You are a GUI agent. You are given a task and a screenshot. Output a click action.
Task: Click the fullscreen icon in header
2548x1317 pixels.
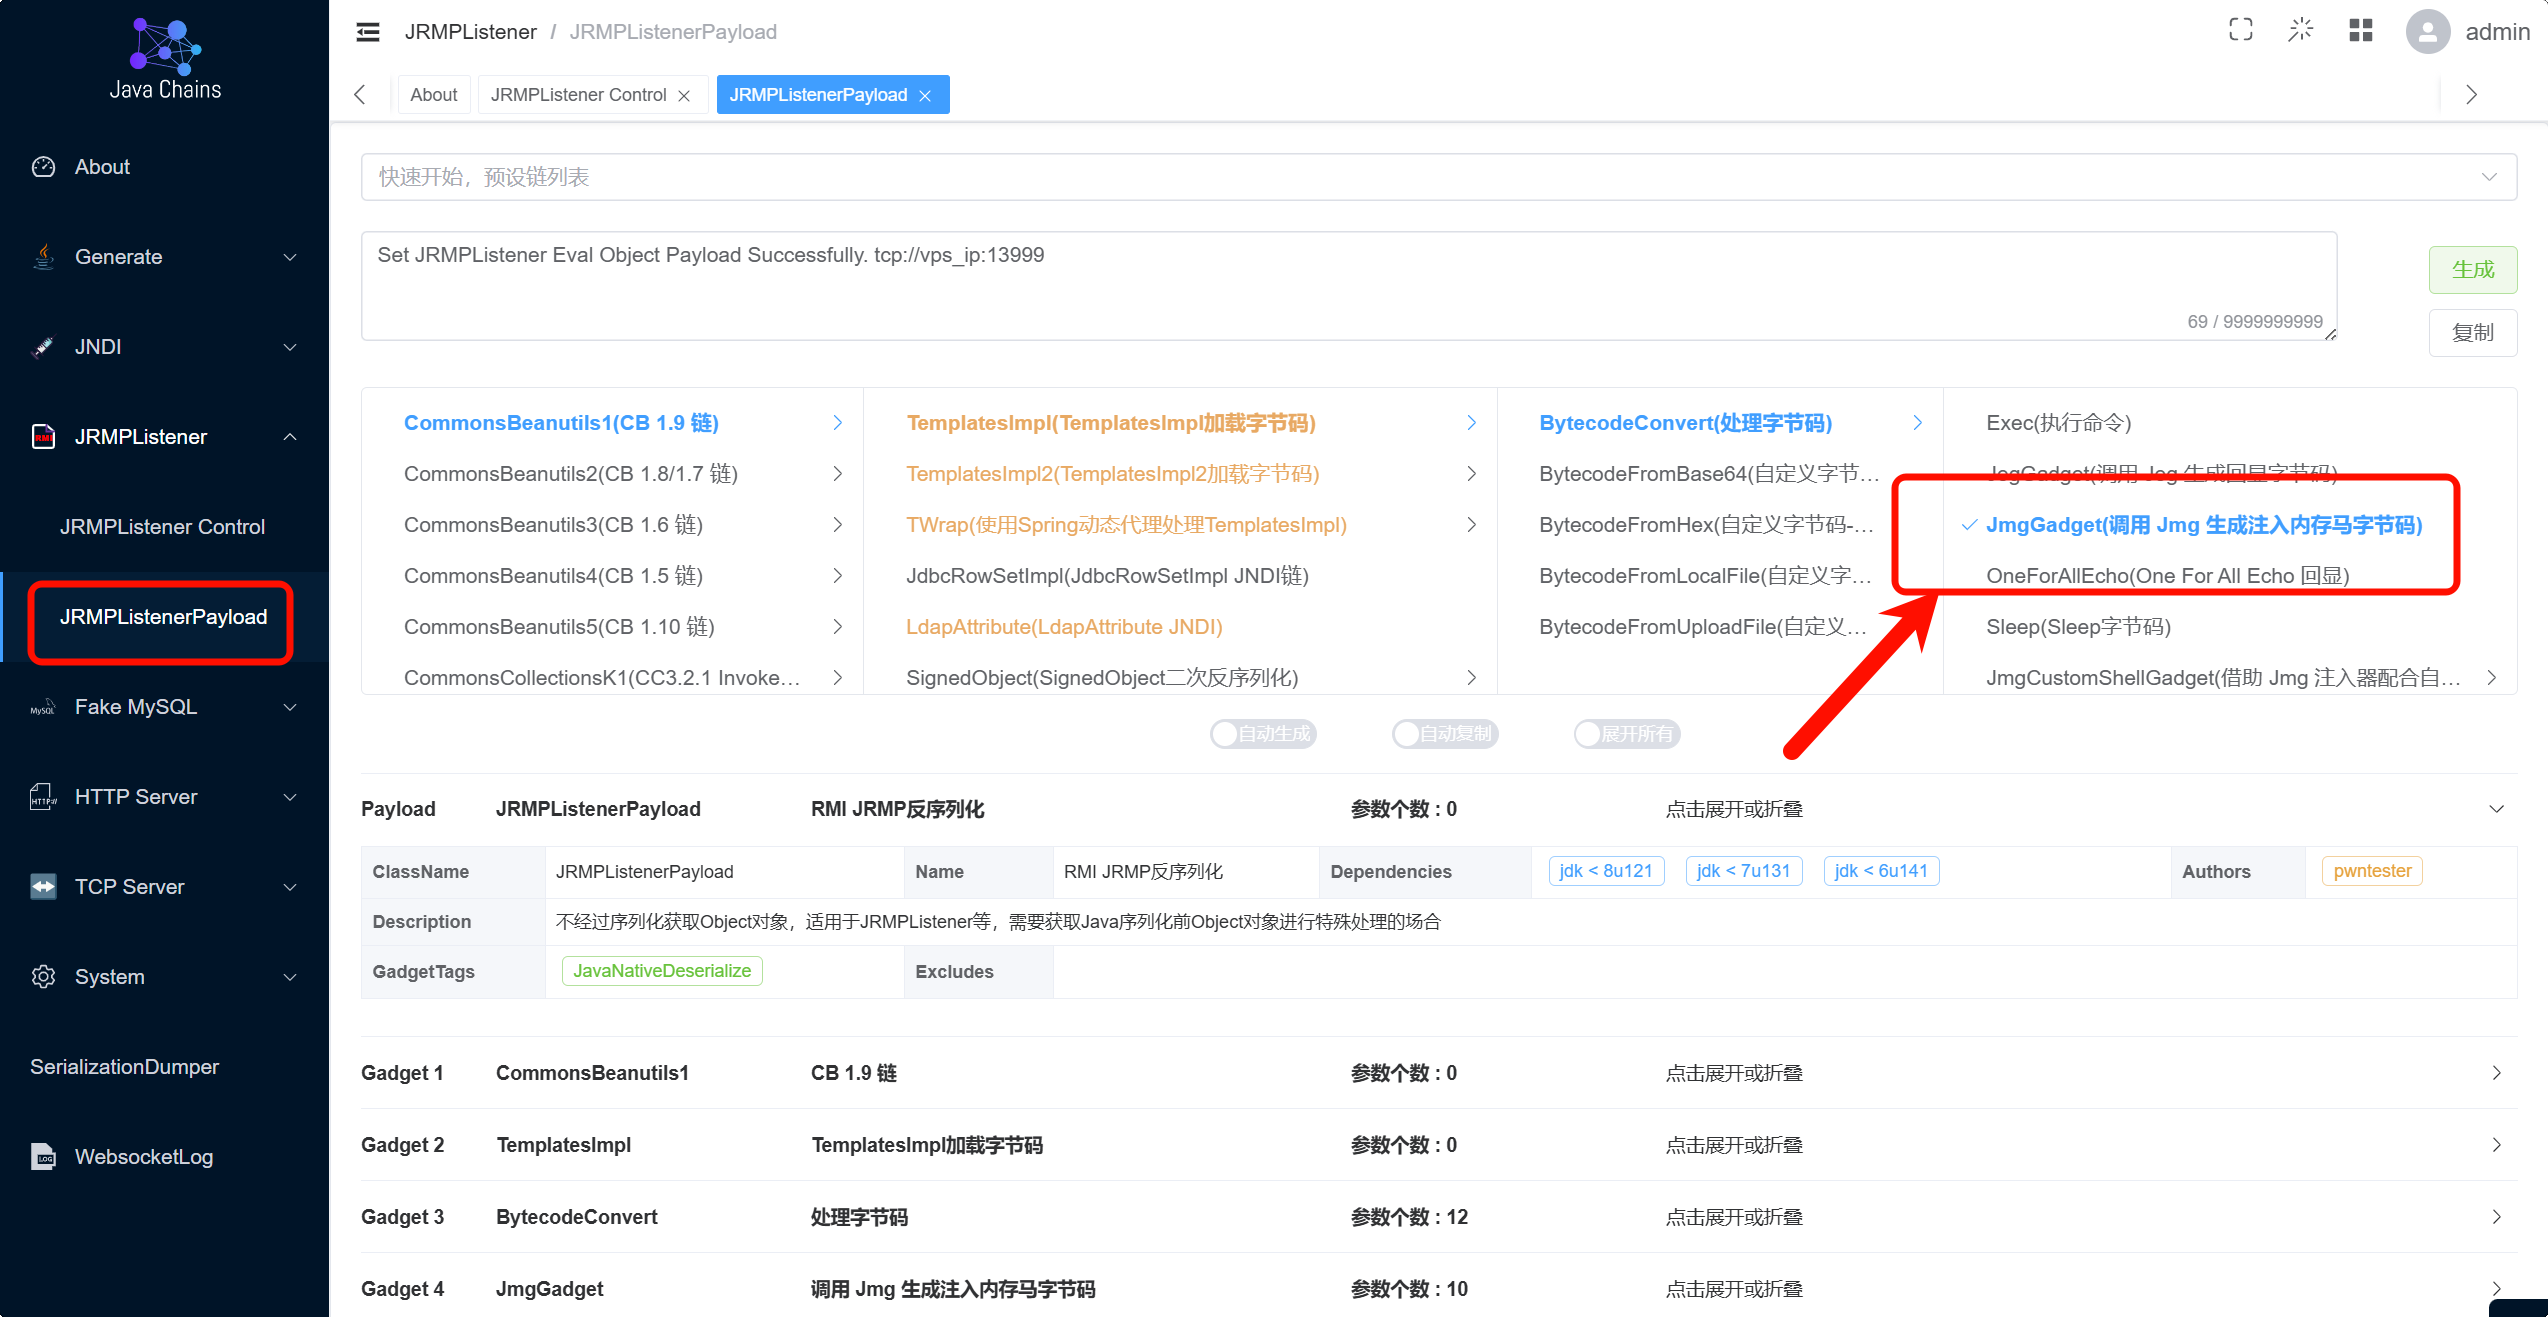pyautogui.click(x=2240, y=30)
